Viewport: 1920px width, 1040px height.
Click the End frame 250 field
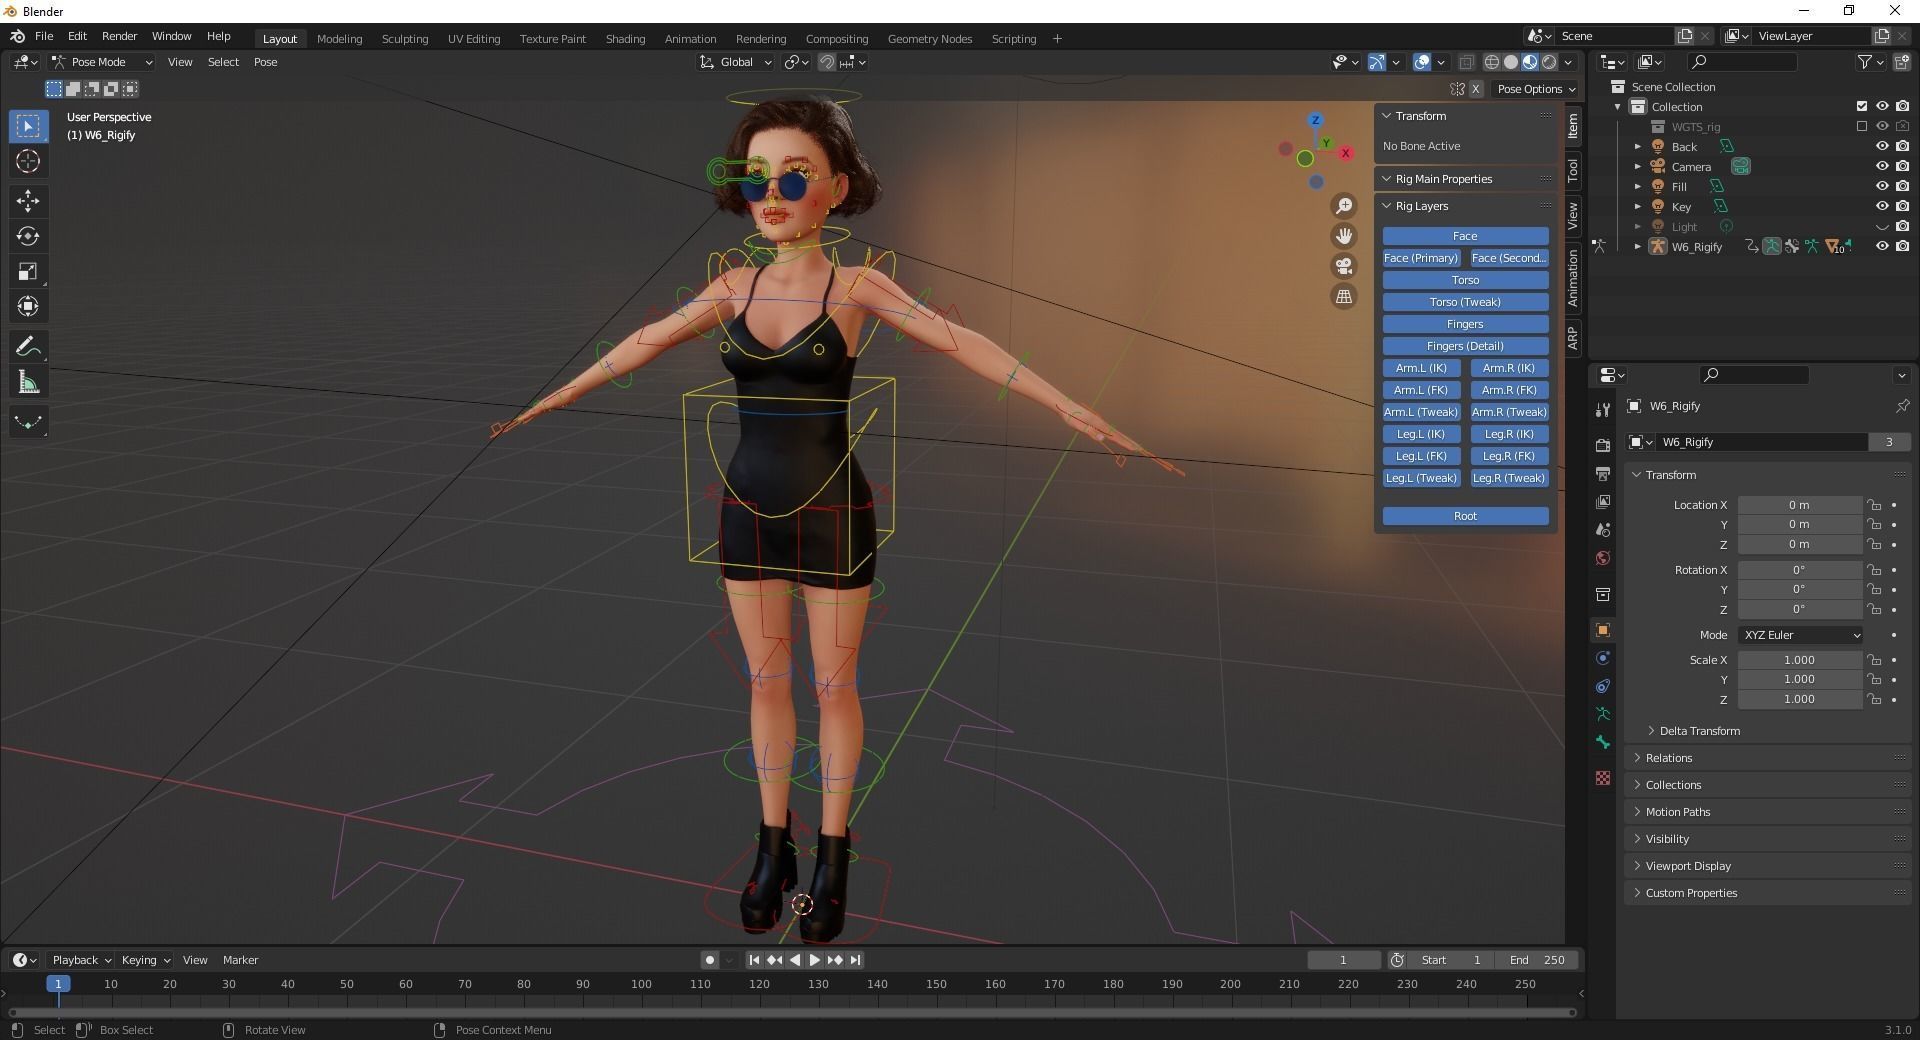pos(1537,960)
